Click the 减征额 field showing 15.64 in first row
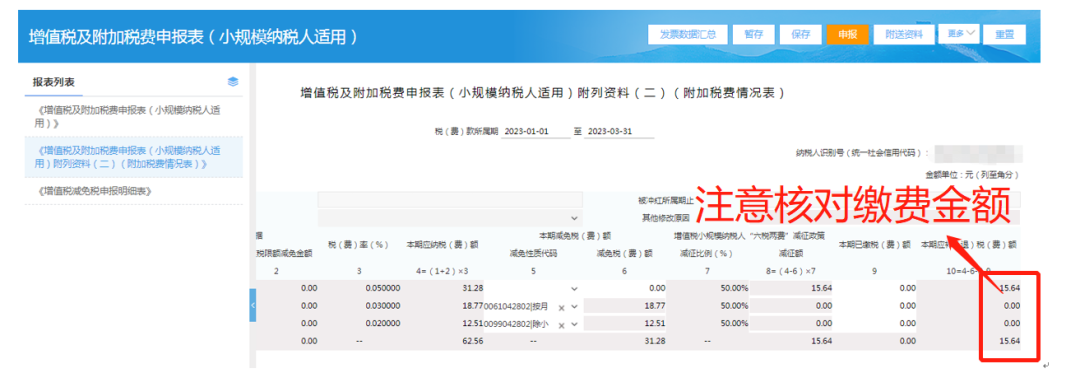 point(791,289)
